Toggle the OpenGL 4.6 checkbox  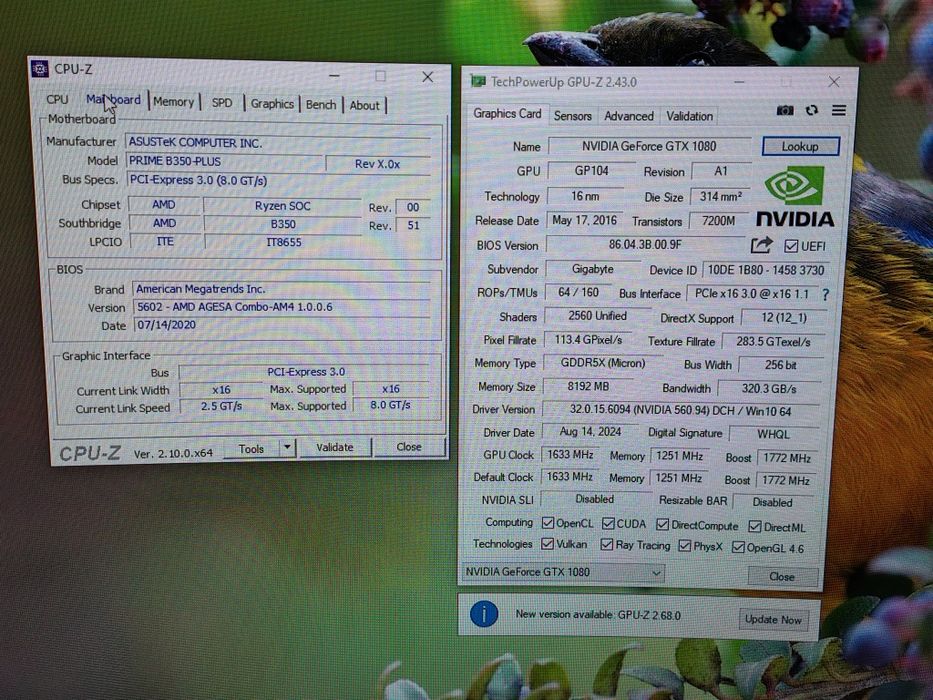coord(738,547)
